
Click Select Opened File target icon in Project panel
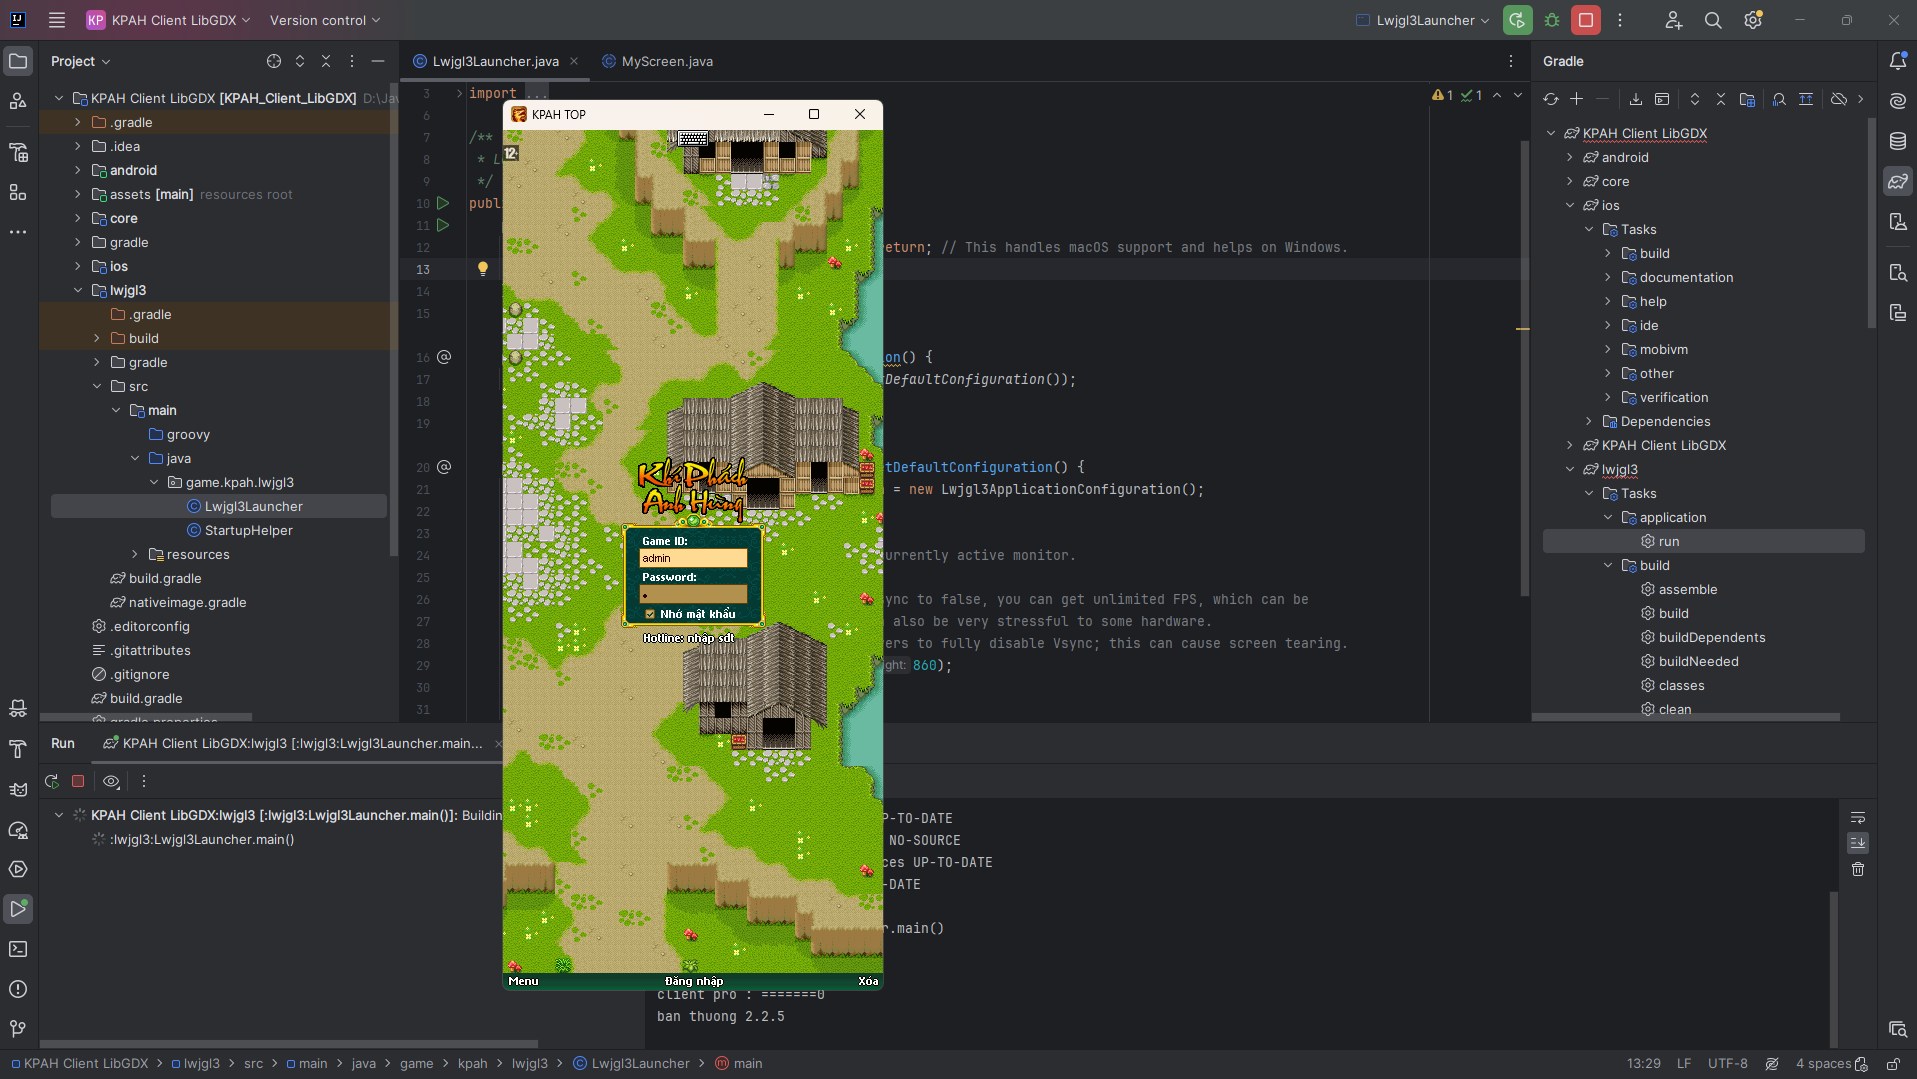tap(274, 61)
